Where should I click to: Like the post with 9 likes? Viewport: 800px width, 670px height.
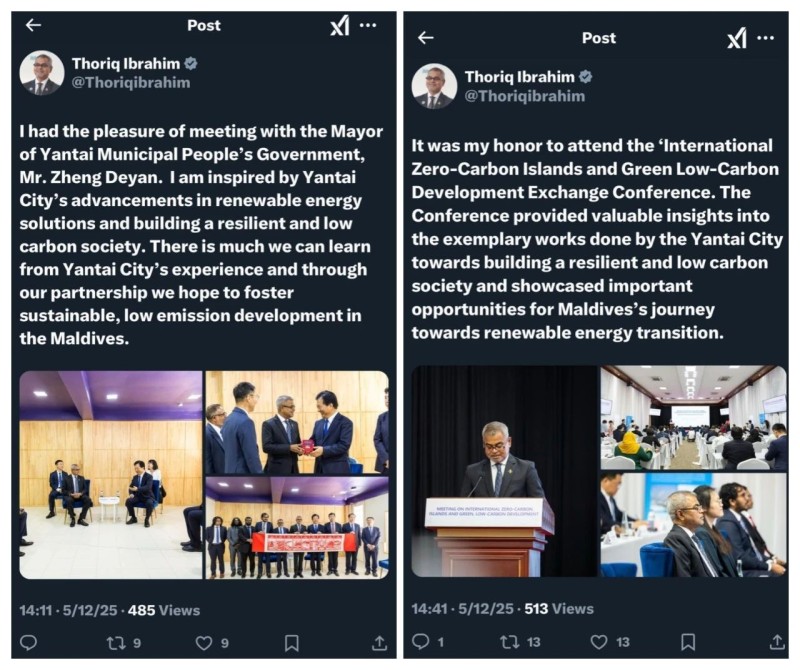pyautogui.click(x=212, y=642)
